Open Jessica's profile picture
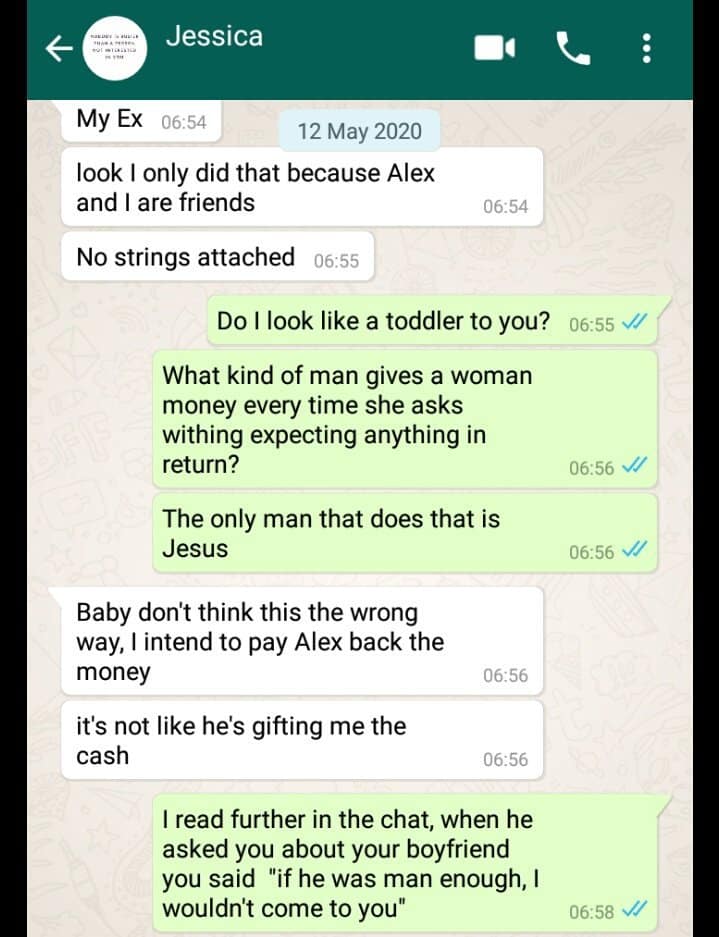This screenshot has width=719, height=937. pyautogui.click(x=114, y=48)
